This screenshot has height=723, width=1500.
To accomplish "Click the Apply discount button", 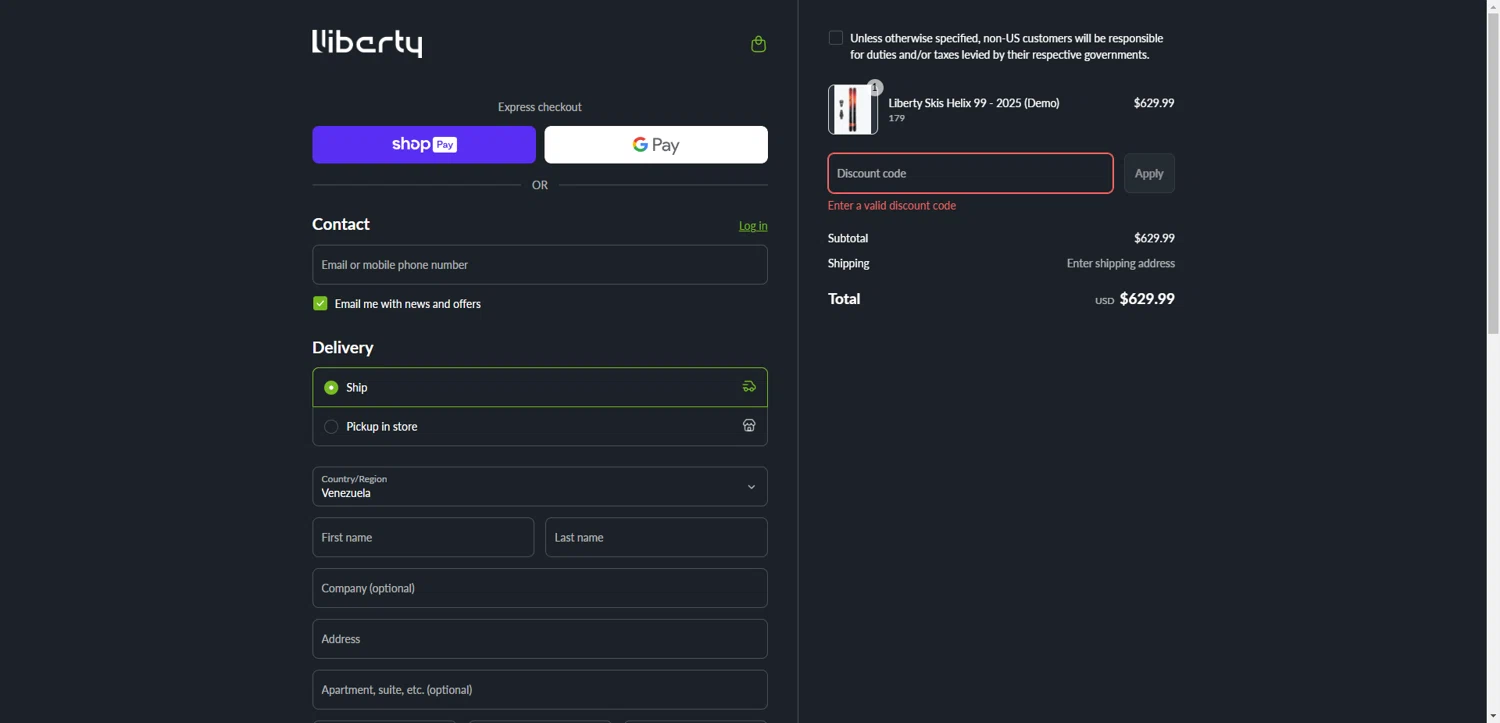I will click(x=1149, y=173).
